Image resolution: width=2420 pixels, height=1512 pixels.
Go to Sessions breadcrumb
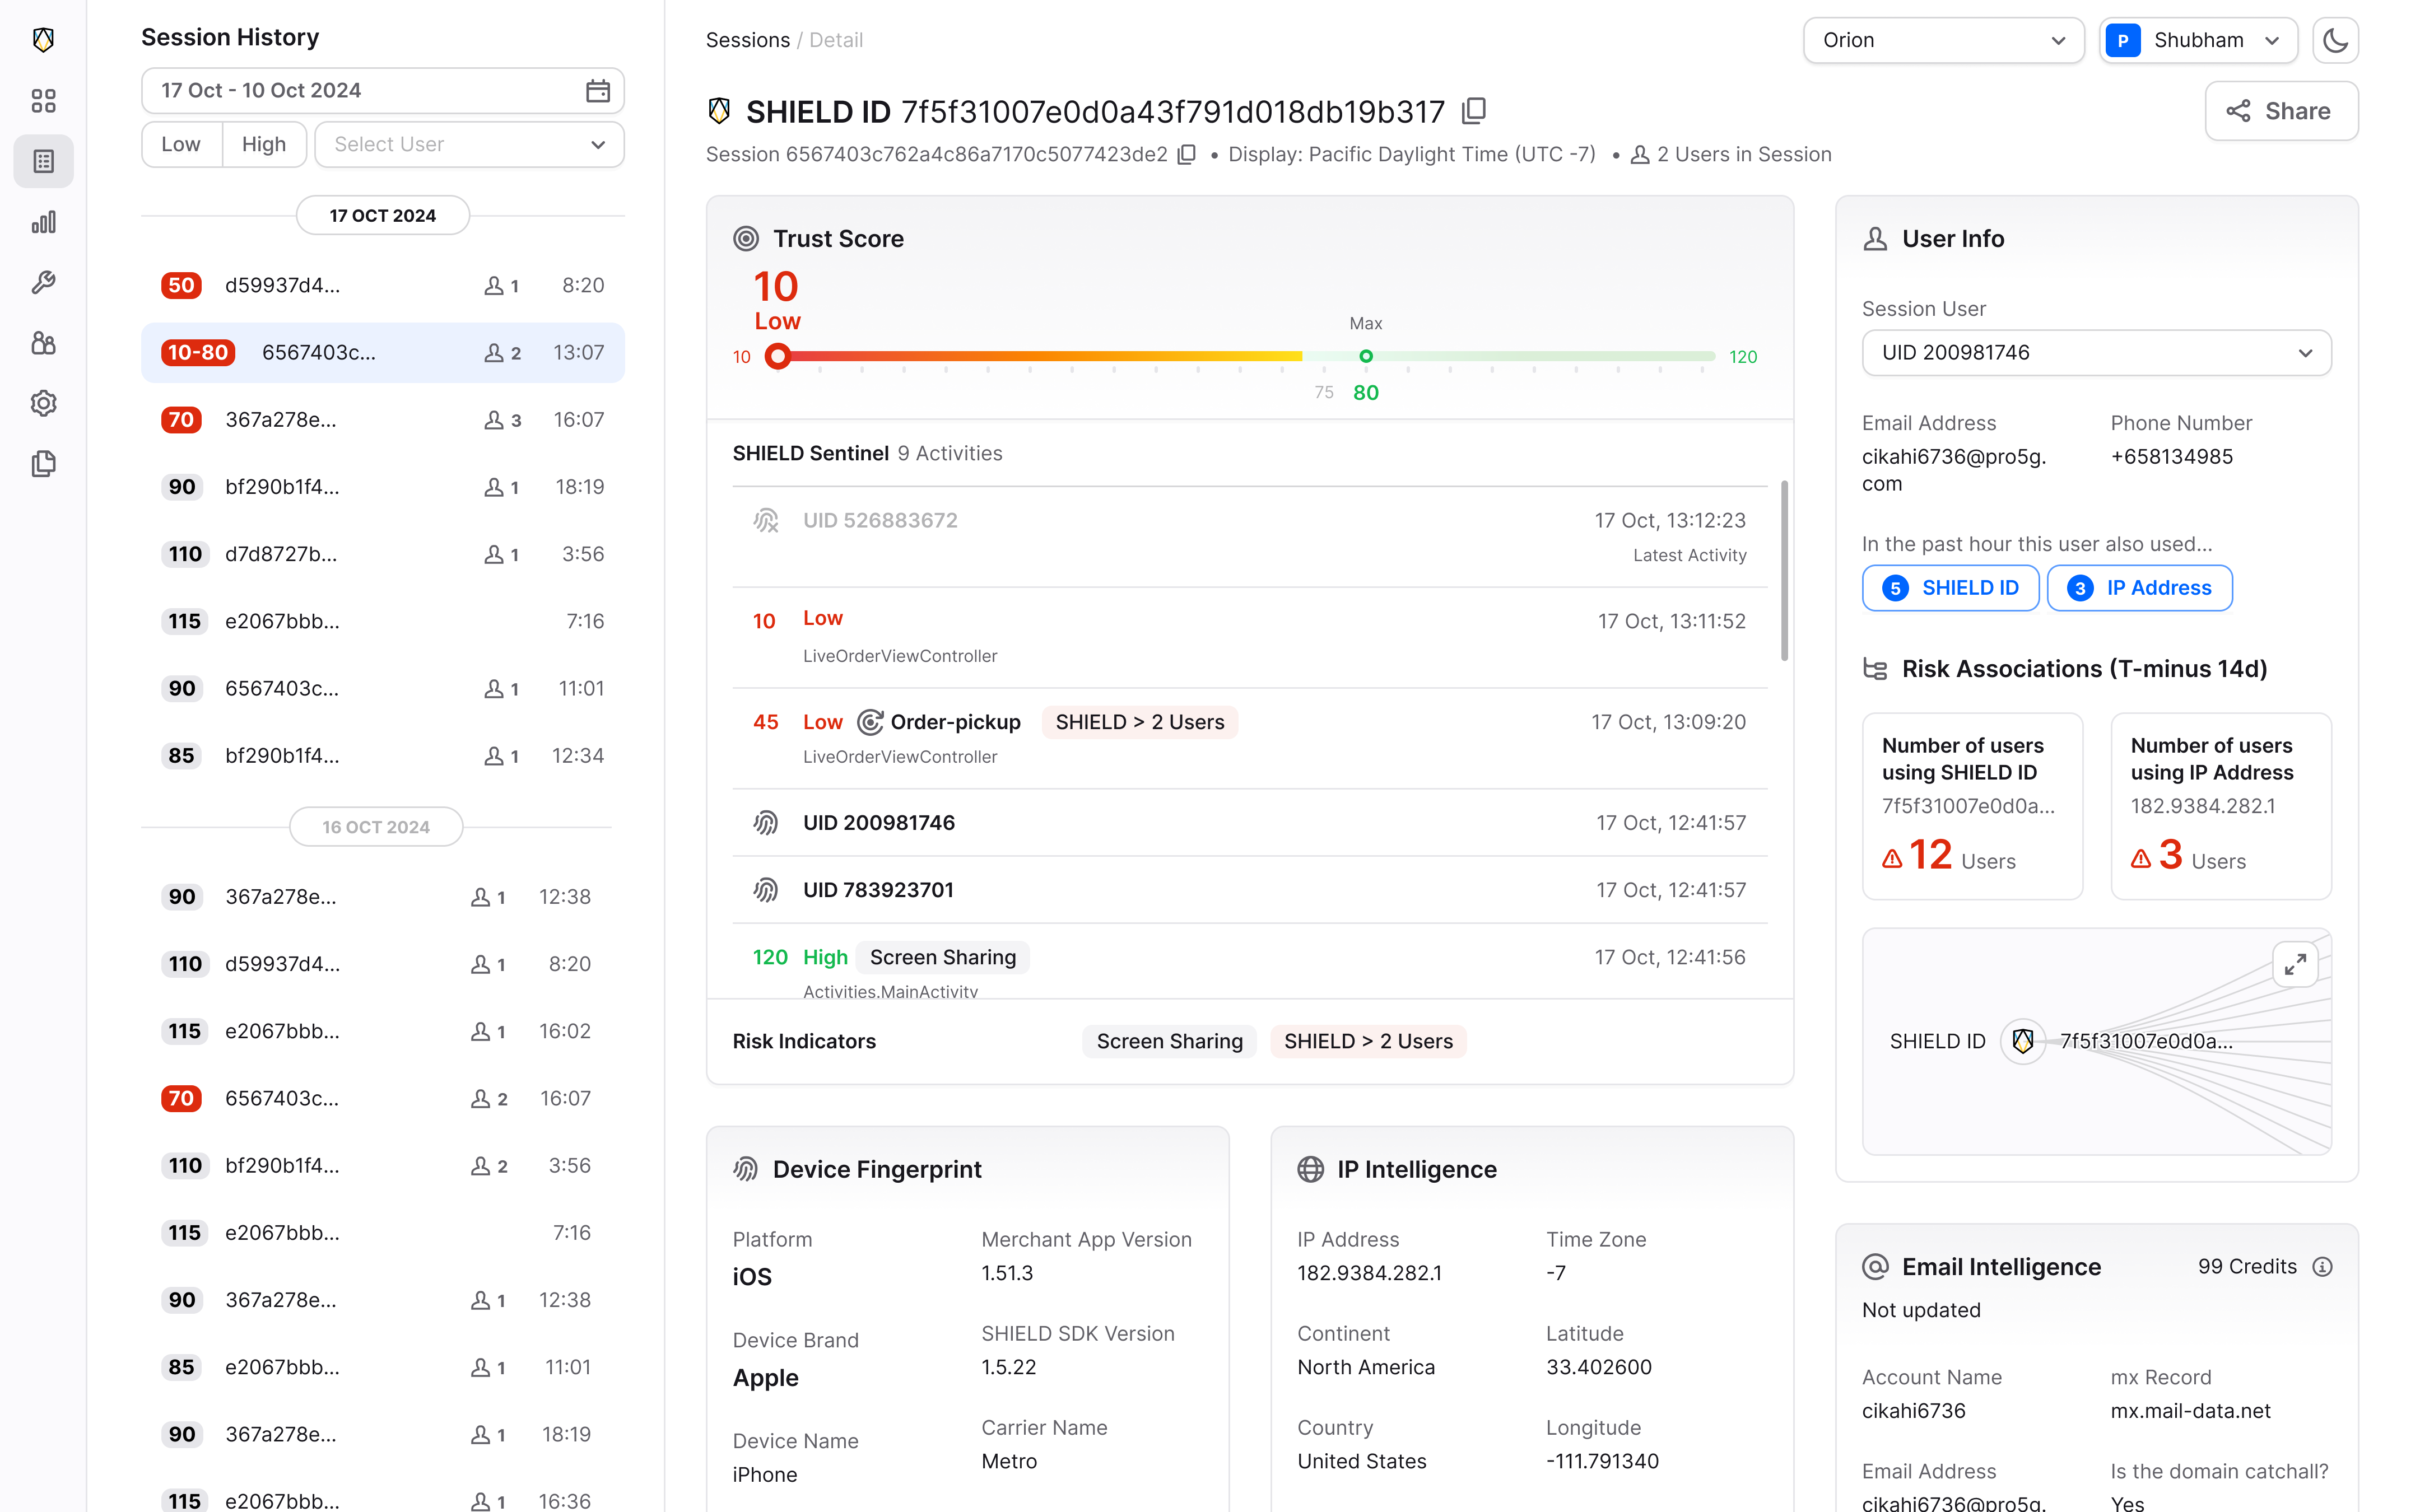click(747, 40)
